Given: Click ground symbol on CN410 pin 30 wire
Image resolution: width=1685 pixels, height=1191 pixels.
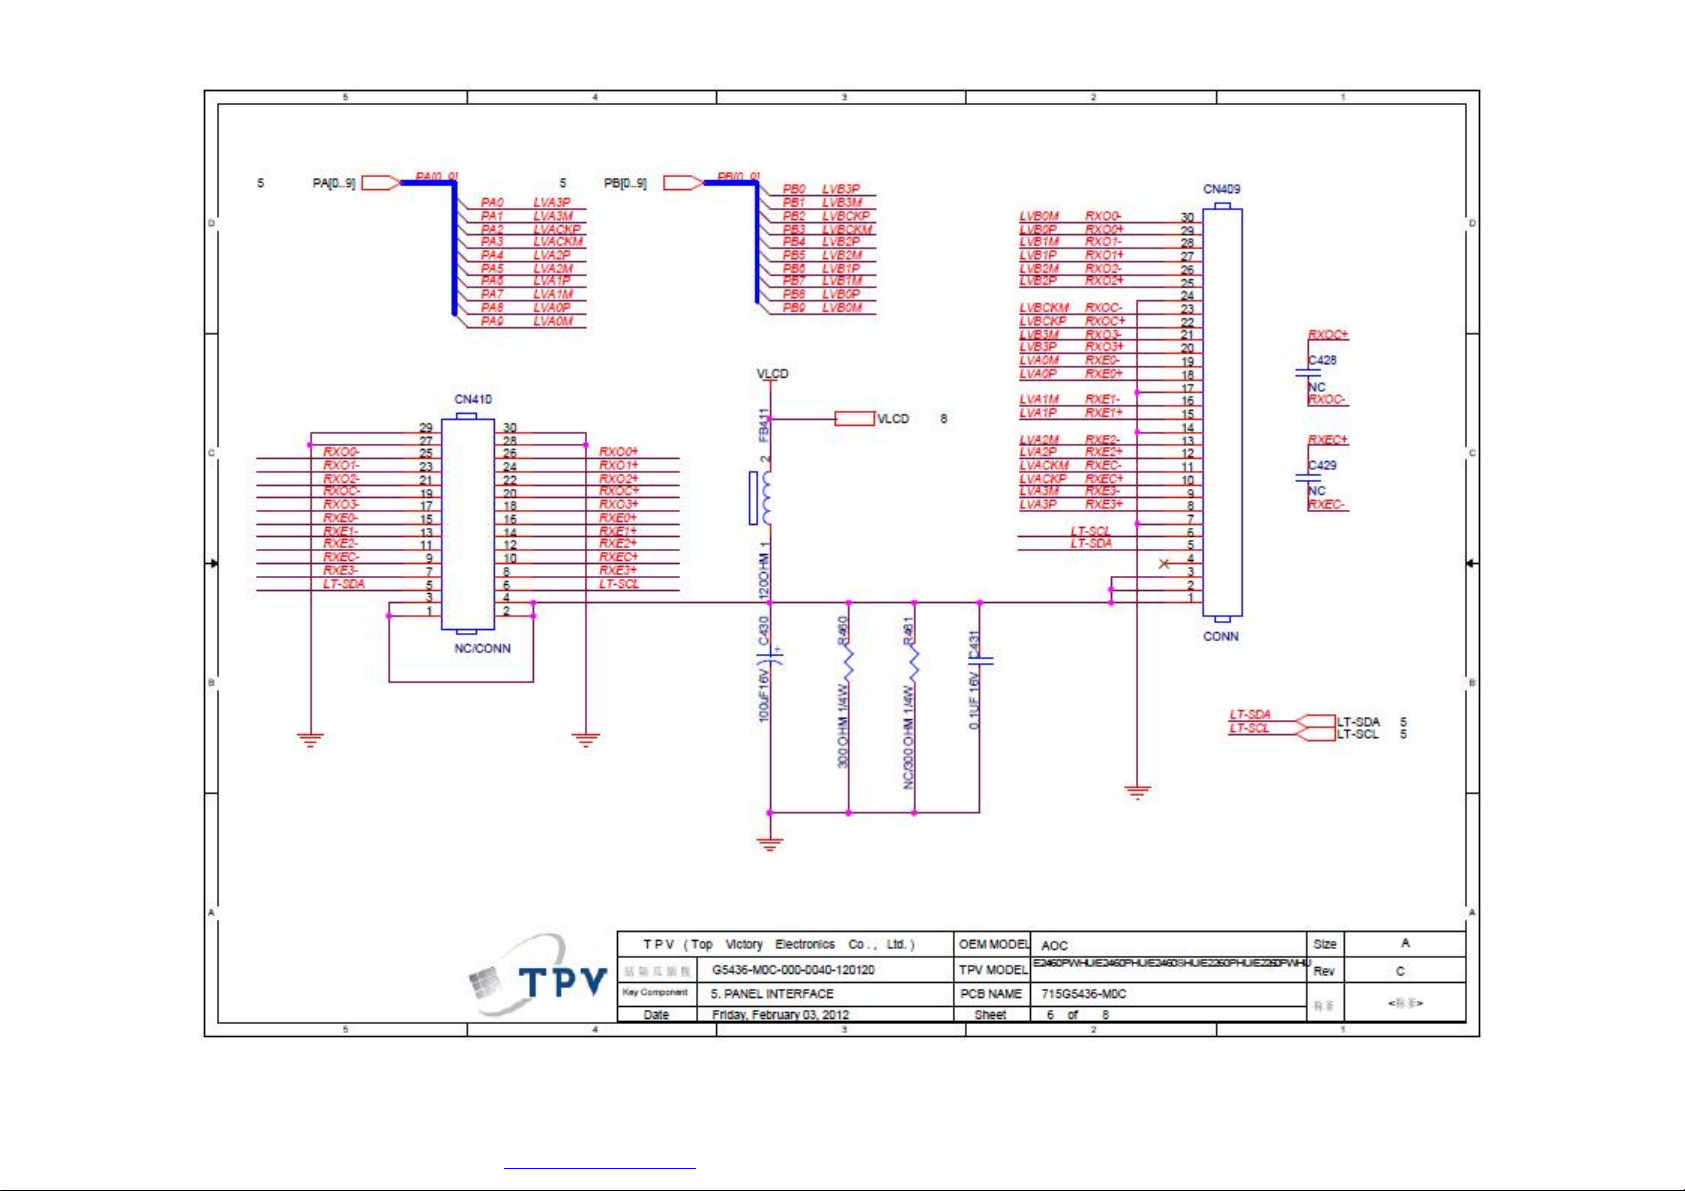Looking at the screenshot, I should (586, 740).
